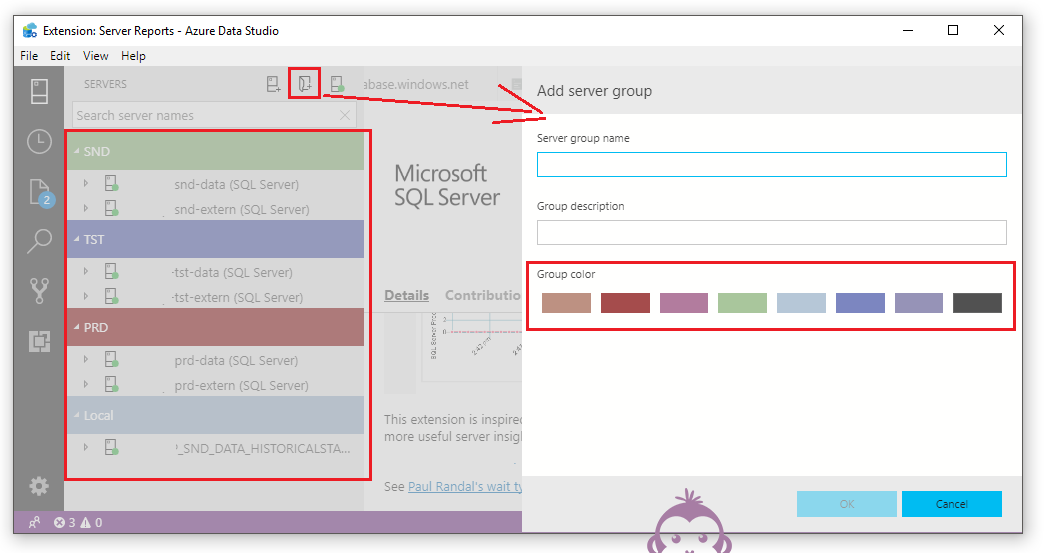1050x553 pixels.
Task: Expand the prd-data server node
Action: point(86,359)
